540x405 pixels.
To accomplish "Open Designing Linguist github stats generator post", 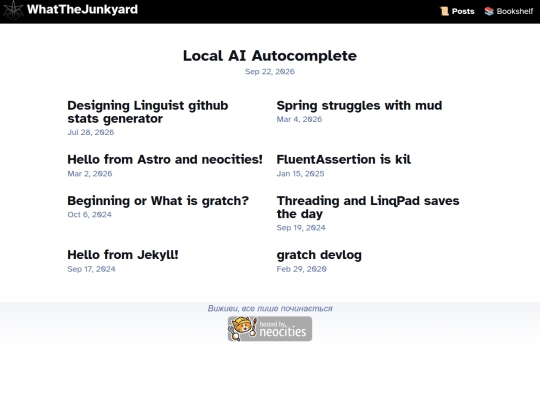I will coord(148,112).
